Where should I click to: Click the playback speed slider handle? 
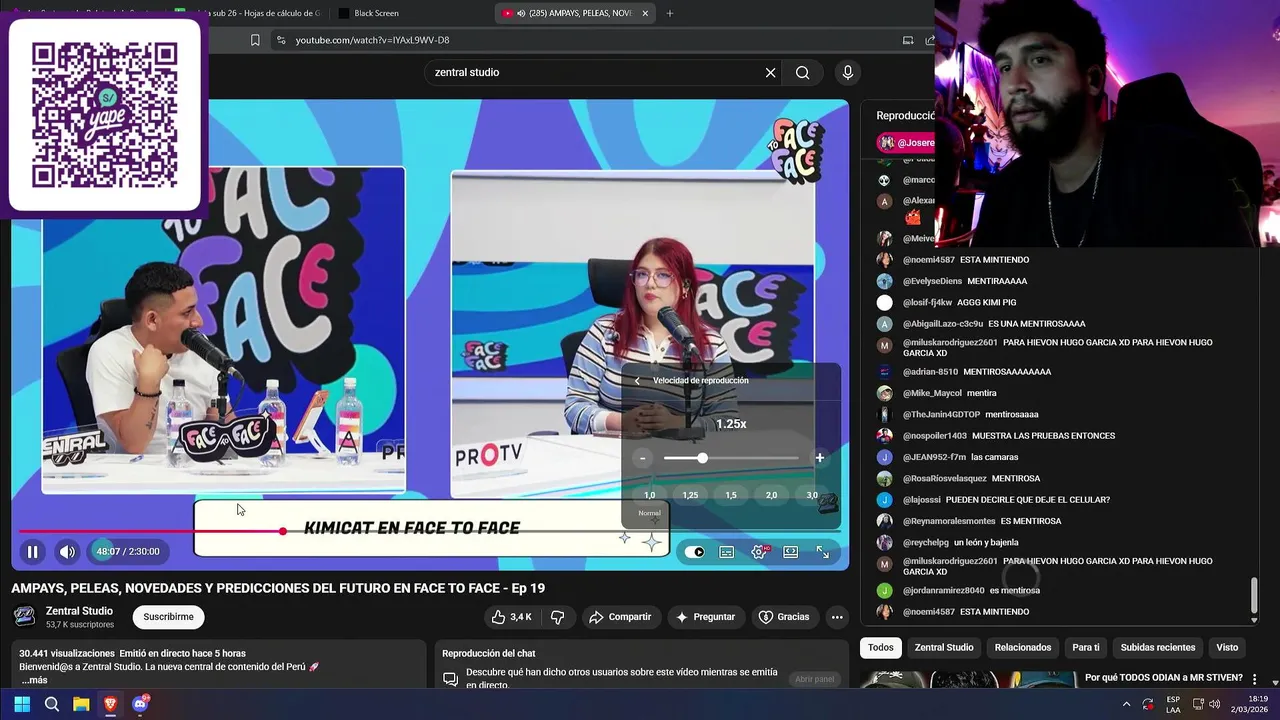pos(702,458)
